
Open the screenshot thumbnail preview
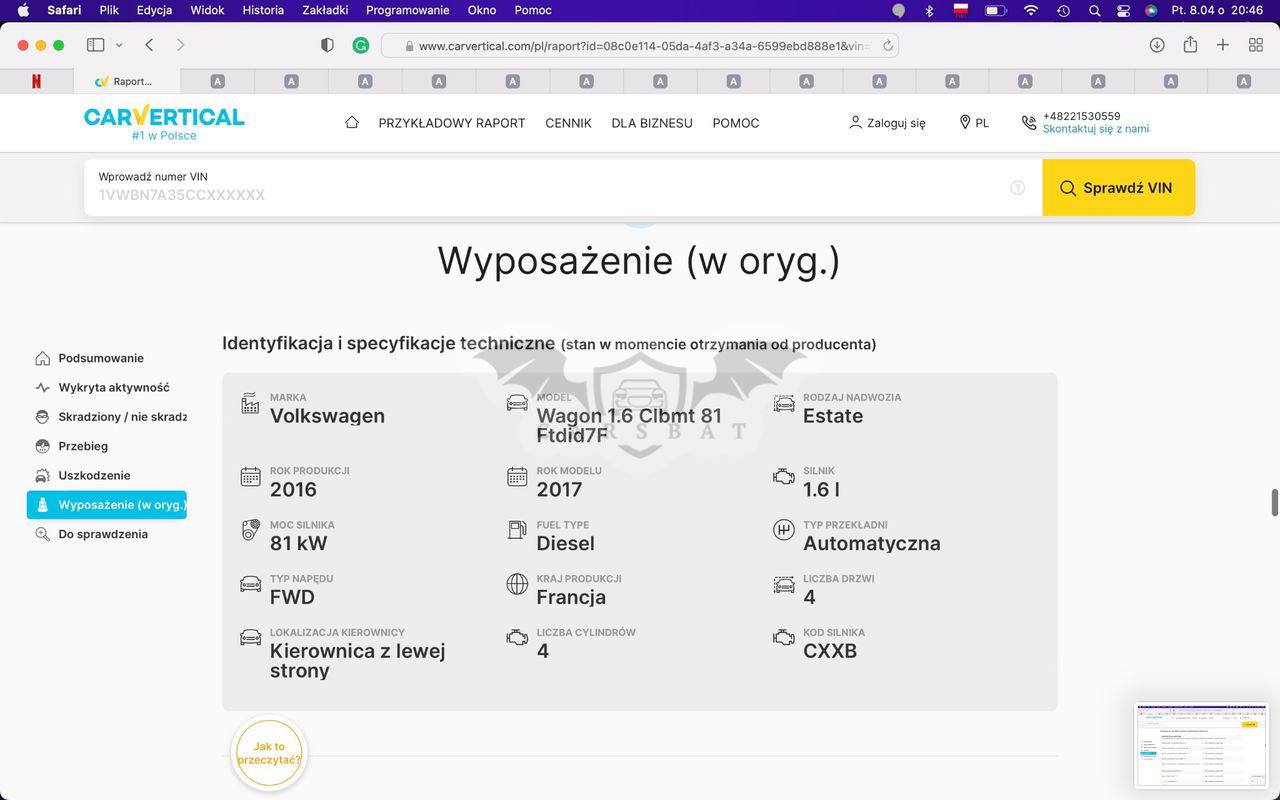pos(1202,745)
